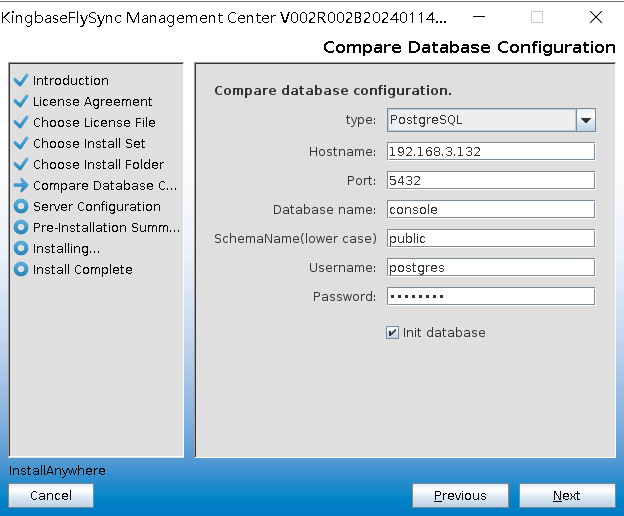This screenshot has width=624, height=516.
Task: Click the arrow icon beside Compare Database step
Action: pos(20,185)
